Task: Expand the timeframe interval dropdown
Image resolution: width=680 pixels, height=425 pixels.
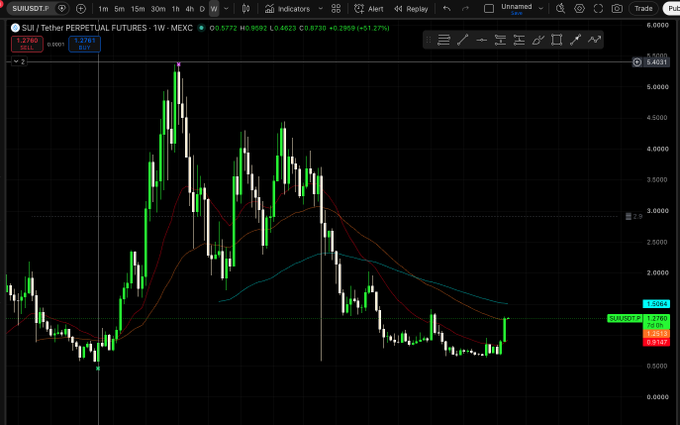Action: (x=226, y=9)
